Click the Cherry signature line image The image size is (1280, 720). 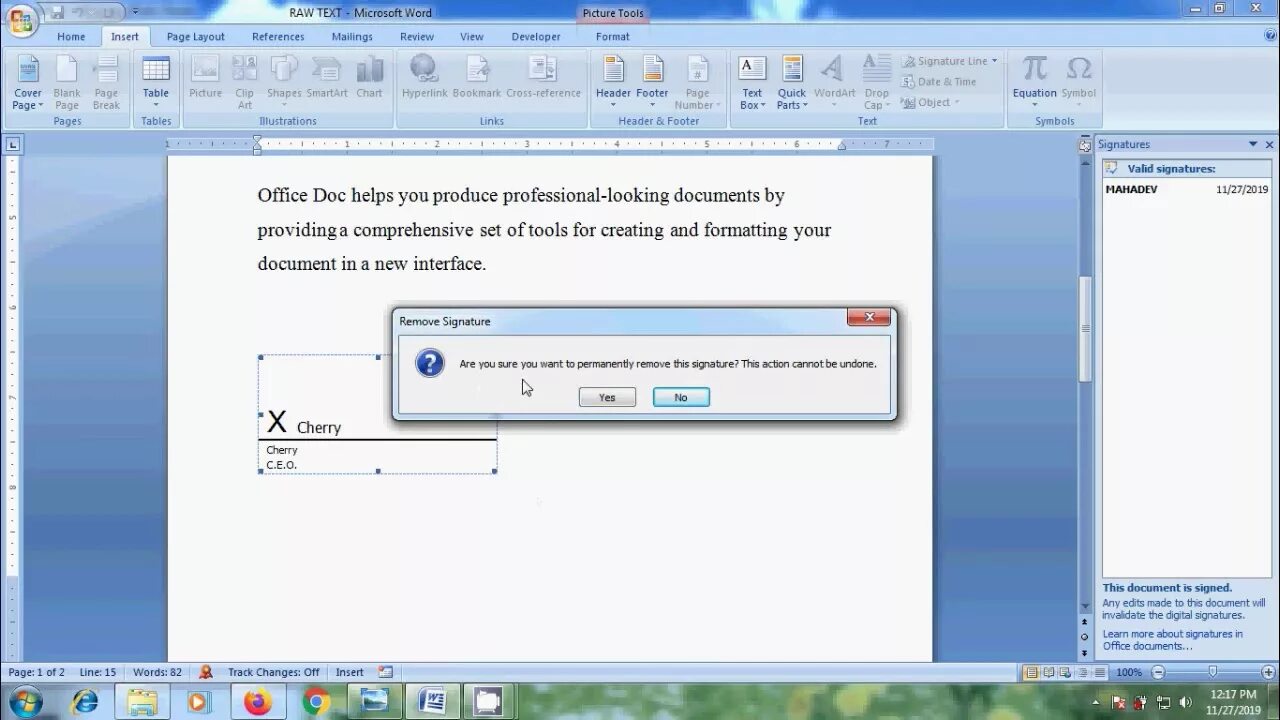(x=378, y=414)
